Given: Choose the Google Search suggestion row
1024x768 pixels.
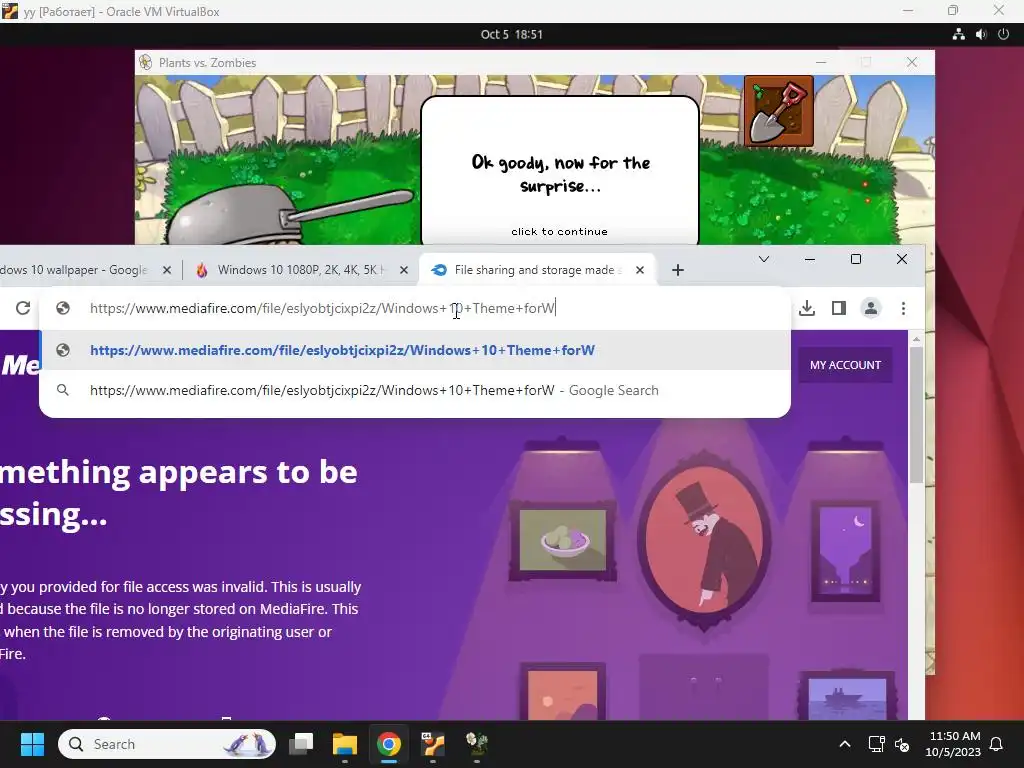Looking at the screenshot, I should 415,390.
